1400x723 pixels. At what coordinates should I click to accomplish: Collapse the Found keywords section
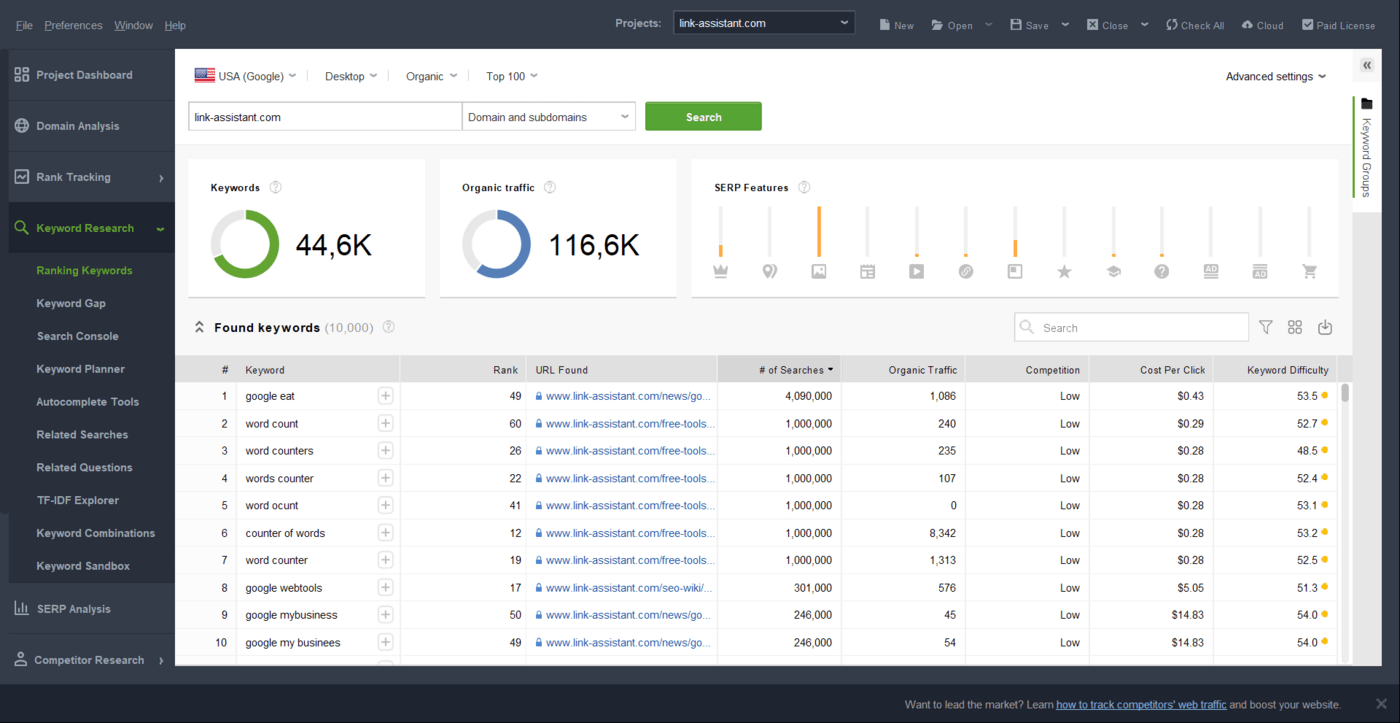[x=199, y=327]
